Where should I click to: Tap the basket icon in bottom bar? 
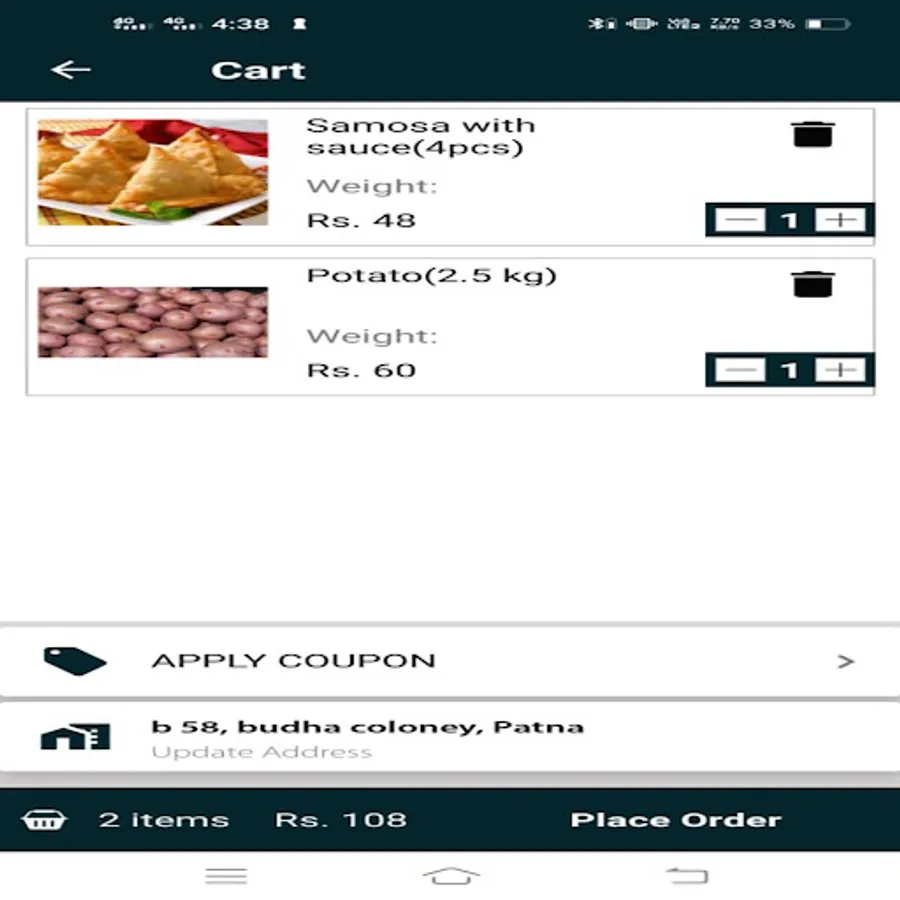[x=44, y=820]
